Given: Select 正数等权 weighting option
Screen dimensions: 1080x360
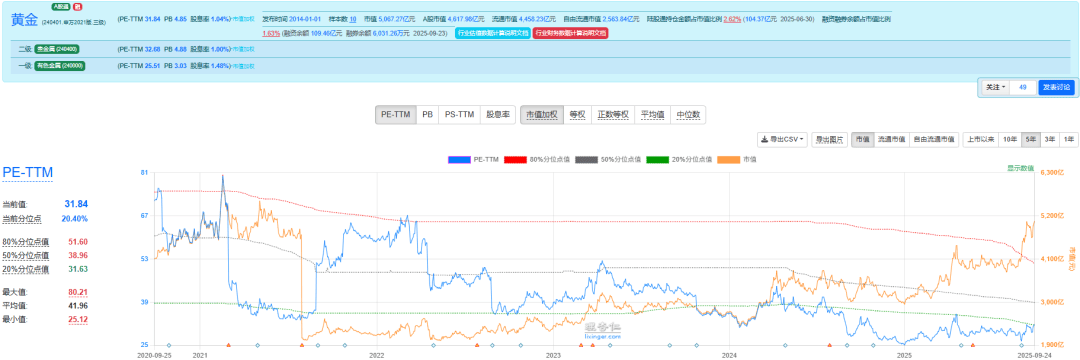Looking at the screenshot, I should (612, 115).
